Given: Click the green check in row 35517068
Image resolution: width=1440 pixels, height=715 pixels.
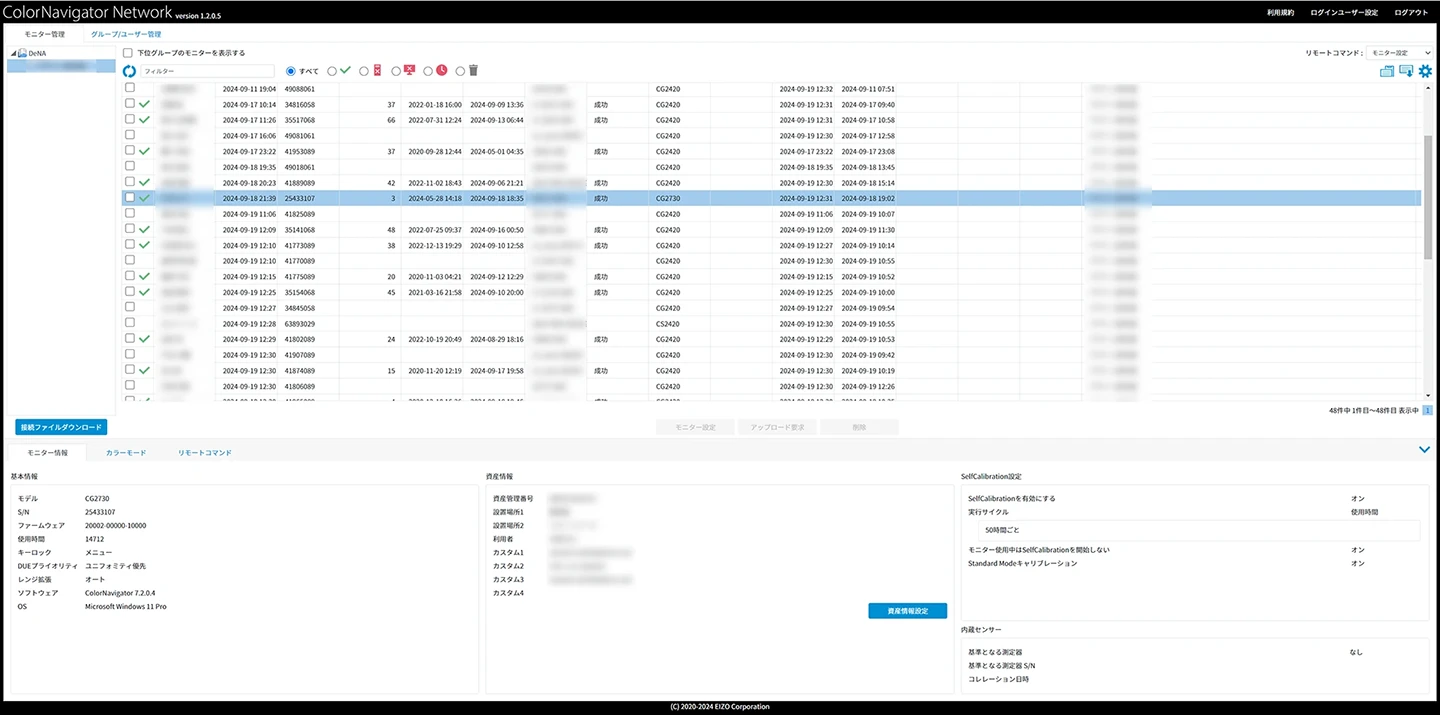Looking at the screenshot, I should pyautogui.click(x=145, y=120).
